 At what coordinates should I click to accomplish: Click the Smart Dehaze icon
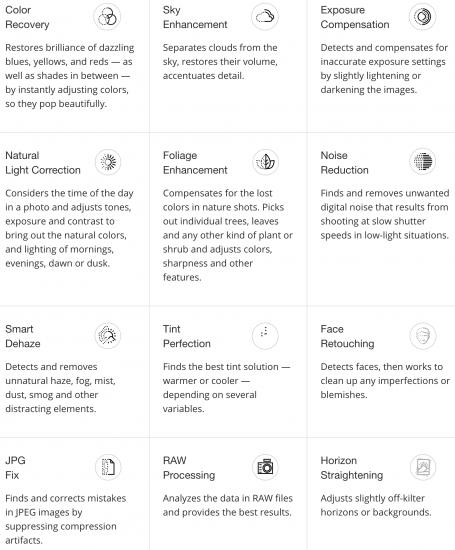(108, 336)
